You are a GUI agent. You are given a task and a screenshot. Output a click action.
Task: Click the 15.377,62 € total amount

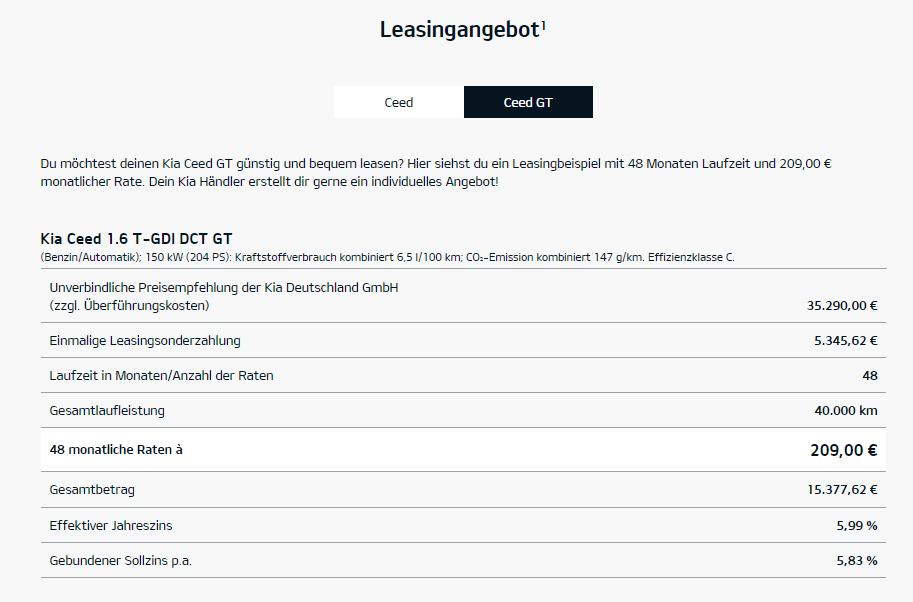click(842, 490)
